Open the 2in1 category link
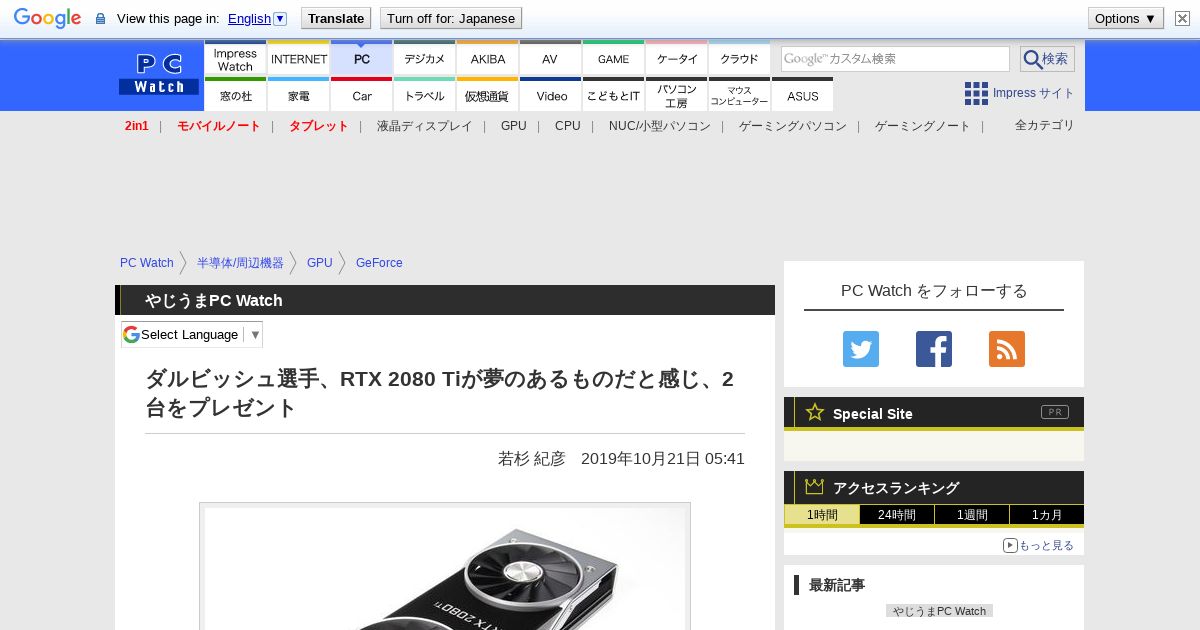1200x630 pixels. tap(137, 126)
